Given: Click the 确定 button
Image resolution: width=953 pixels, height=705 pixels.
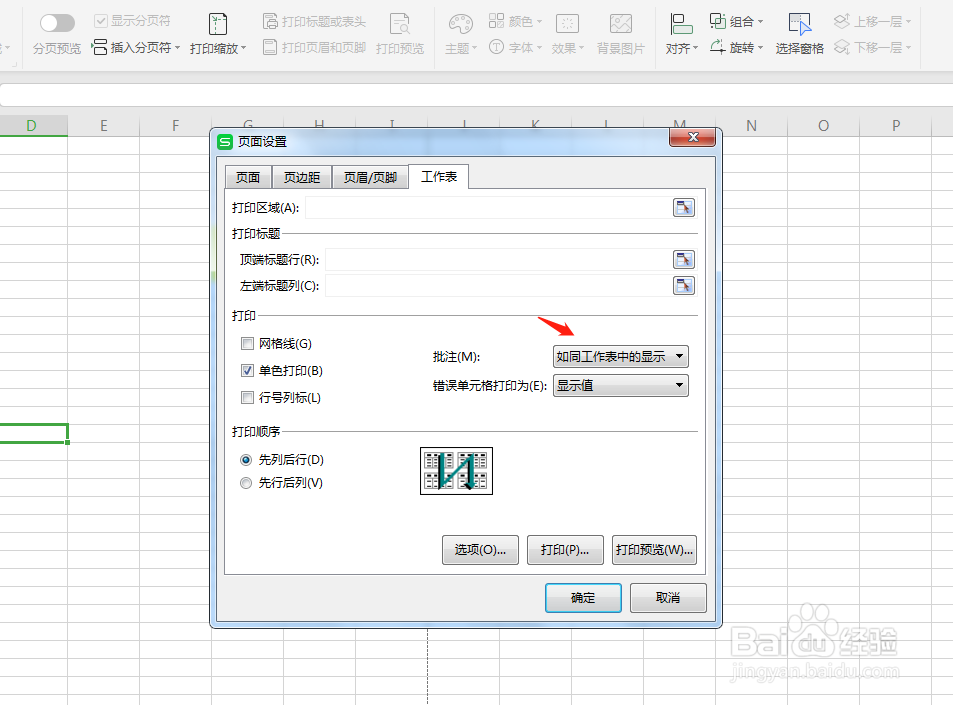Looking at the screenshot, I should [x=583, y=597].
